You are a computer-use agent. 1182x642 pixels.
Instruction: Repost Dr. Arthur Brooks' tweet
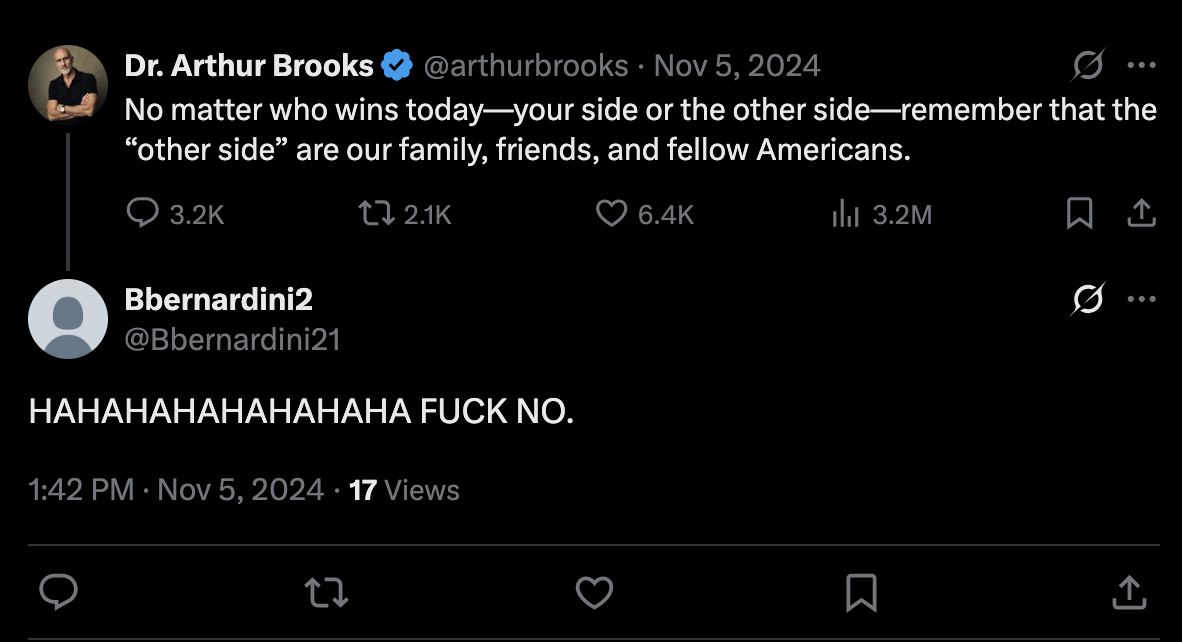pyautogui.click(x=375, y=213)
